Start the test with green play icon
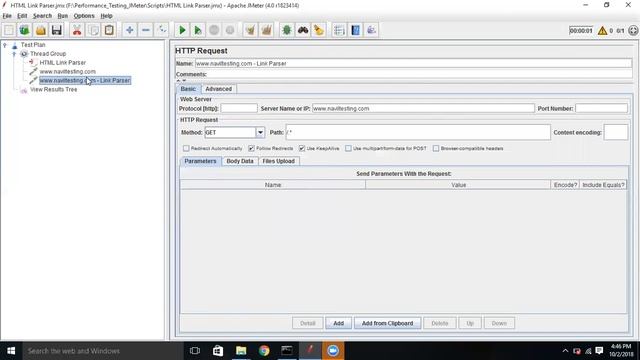The width and height of the screenshot is (640, 360). click(x=182, y=30)
